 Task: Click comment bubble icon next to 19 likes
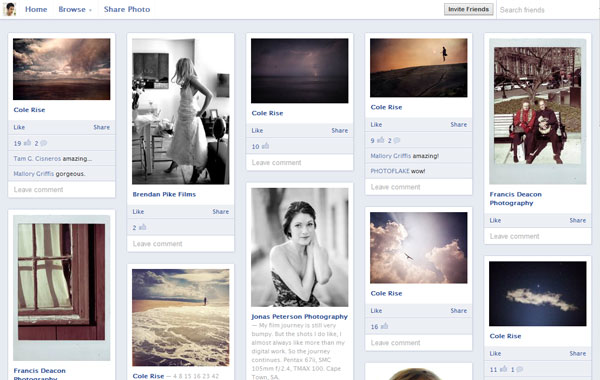[x=44, y=143]
